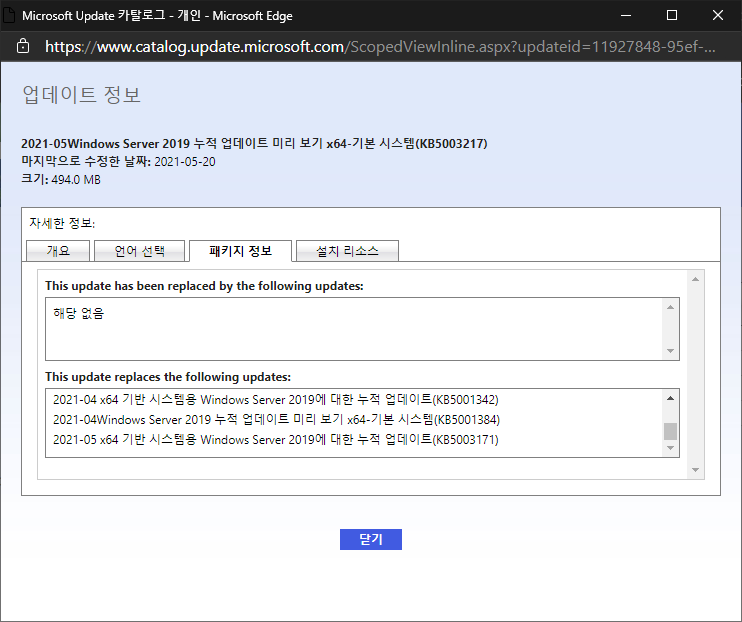742x622 pixels.
Task: Click the lock icon in address bar
Action: pos(23,46)
